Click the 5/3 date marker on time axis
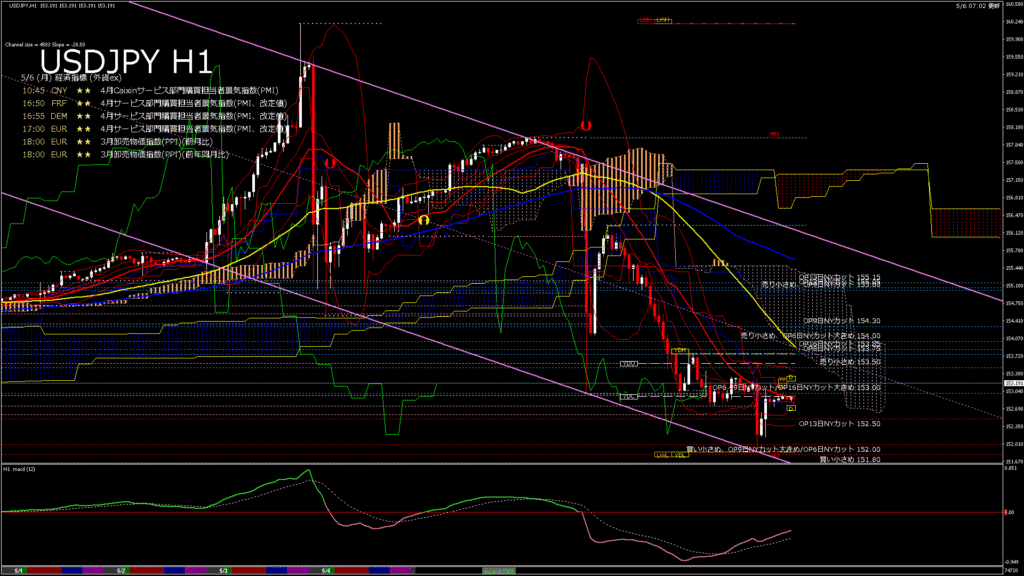The width and height of the screenshot is (1024, 576). click(x=223, y=570)
